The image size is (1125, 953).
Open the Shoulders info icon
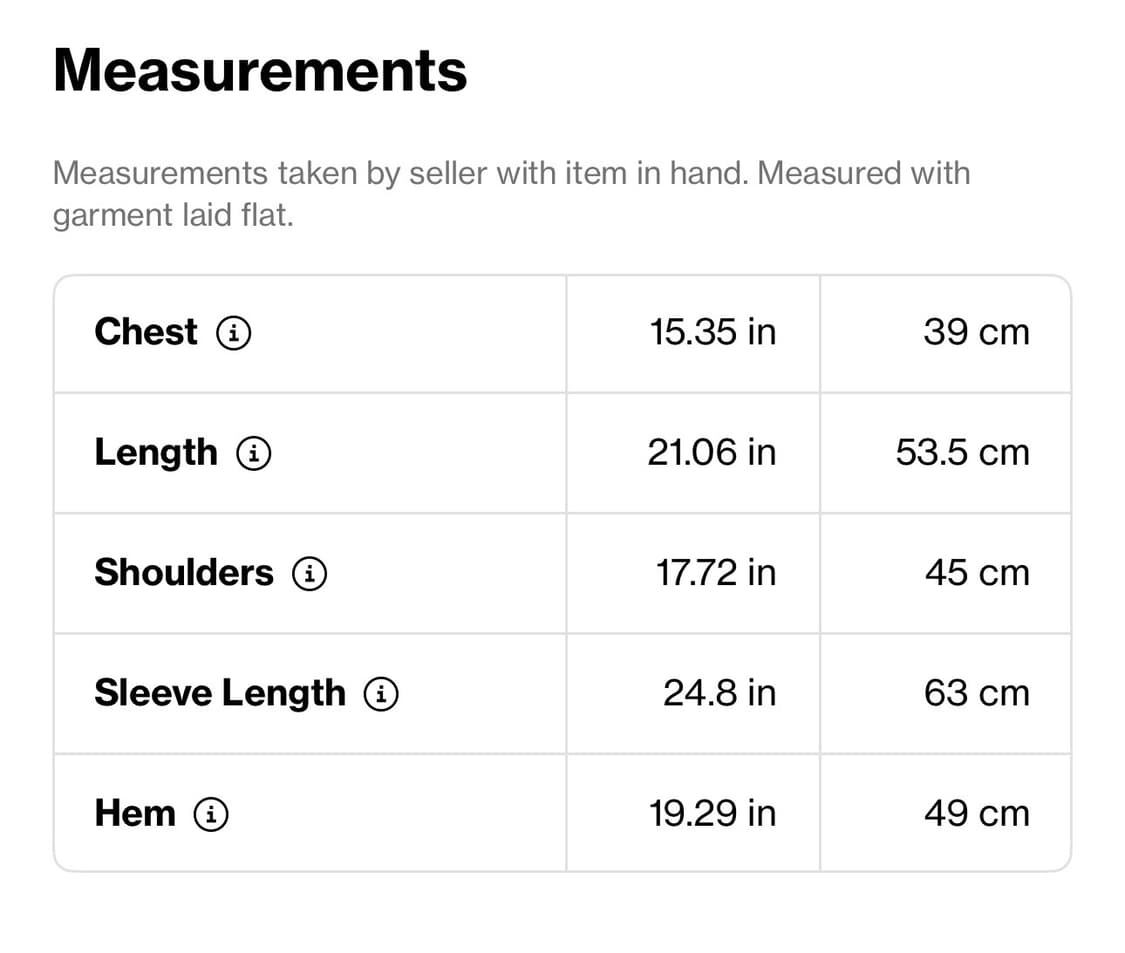pyautogui.click(x=309, y=574)
